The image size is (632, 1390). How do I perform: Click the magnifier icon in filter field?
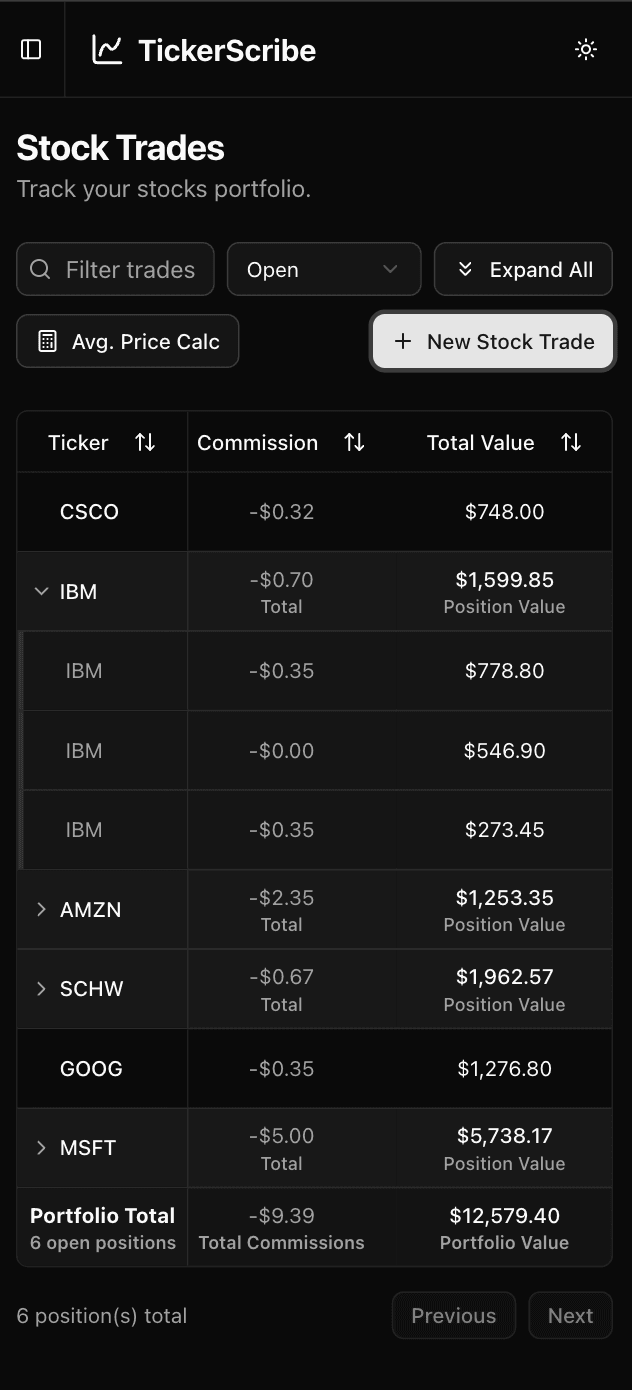pyautogui.click(x=40, y=269)
